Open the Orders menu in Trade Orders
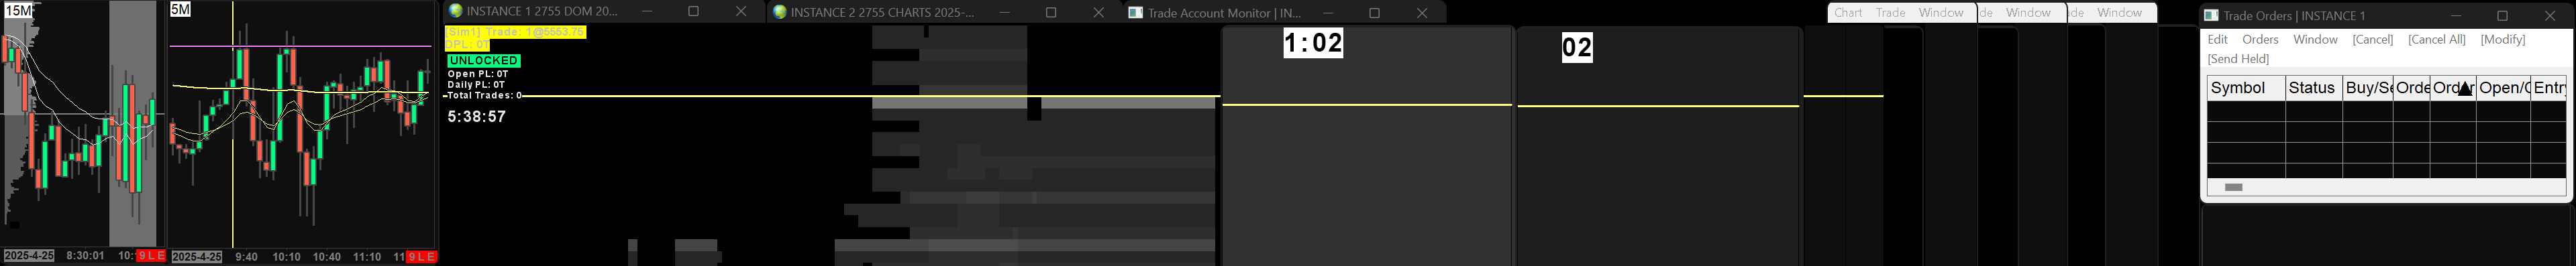 [2260, 39]
